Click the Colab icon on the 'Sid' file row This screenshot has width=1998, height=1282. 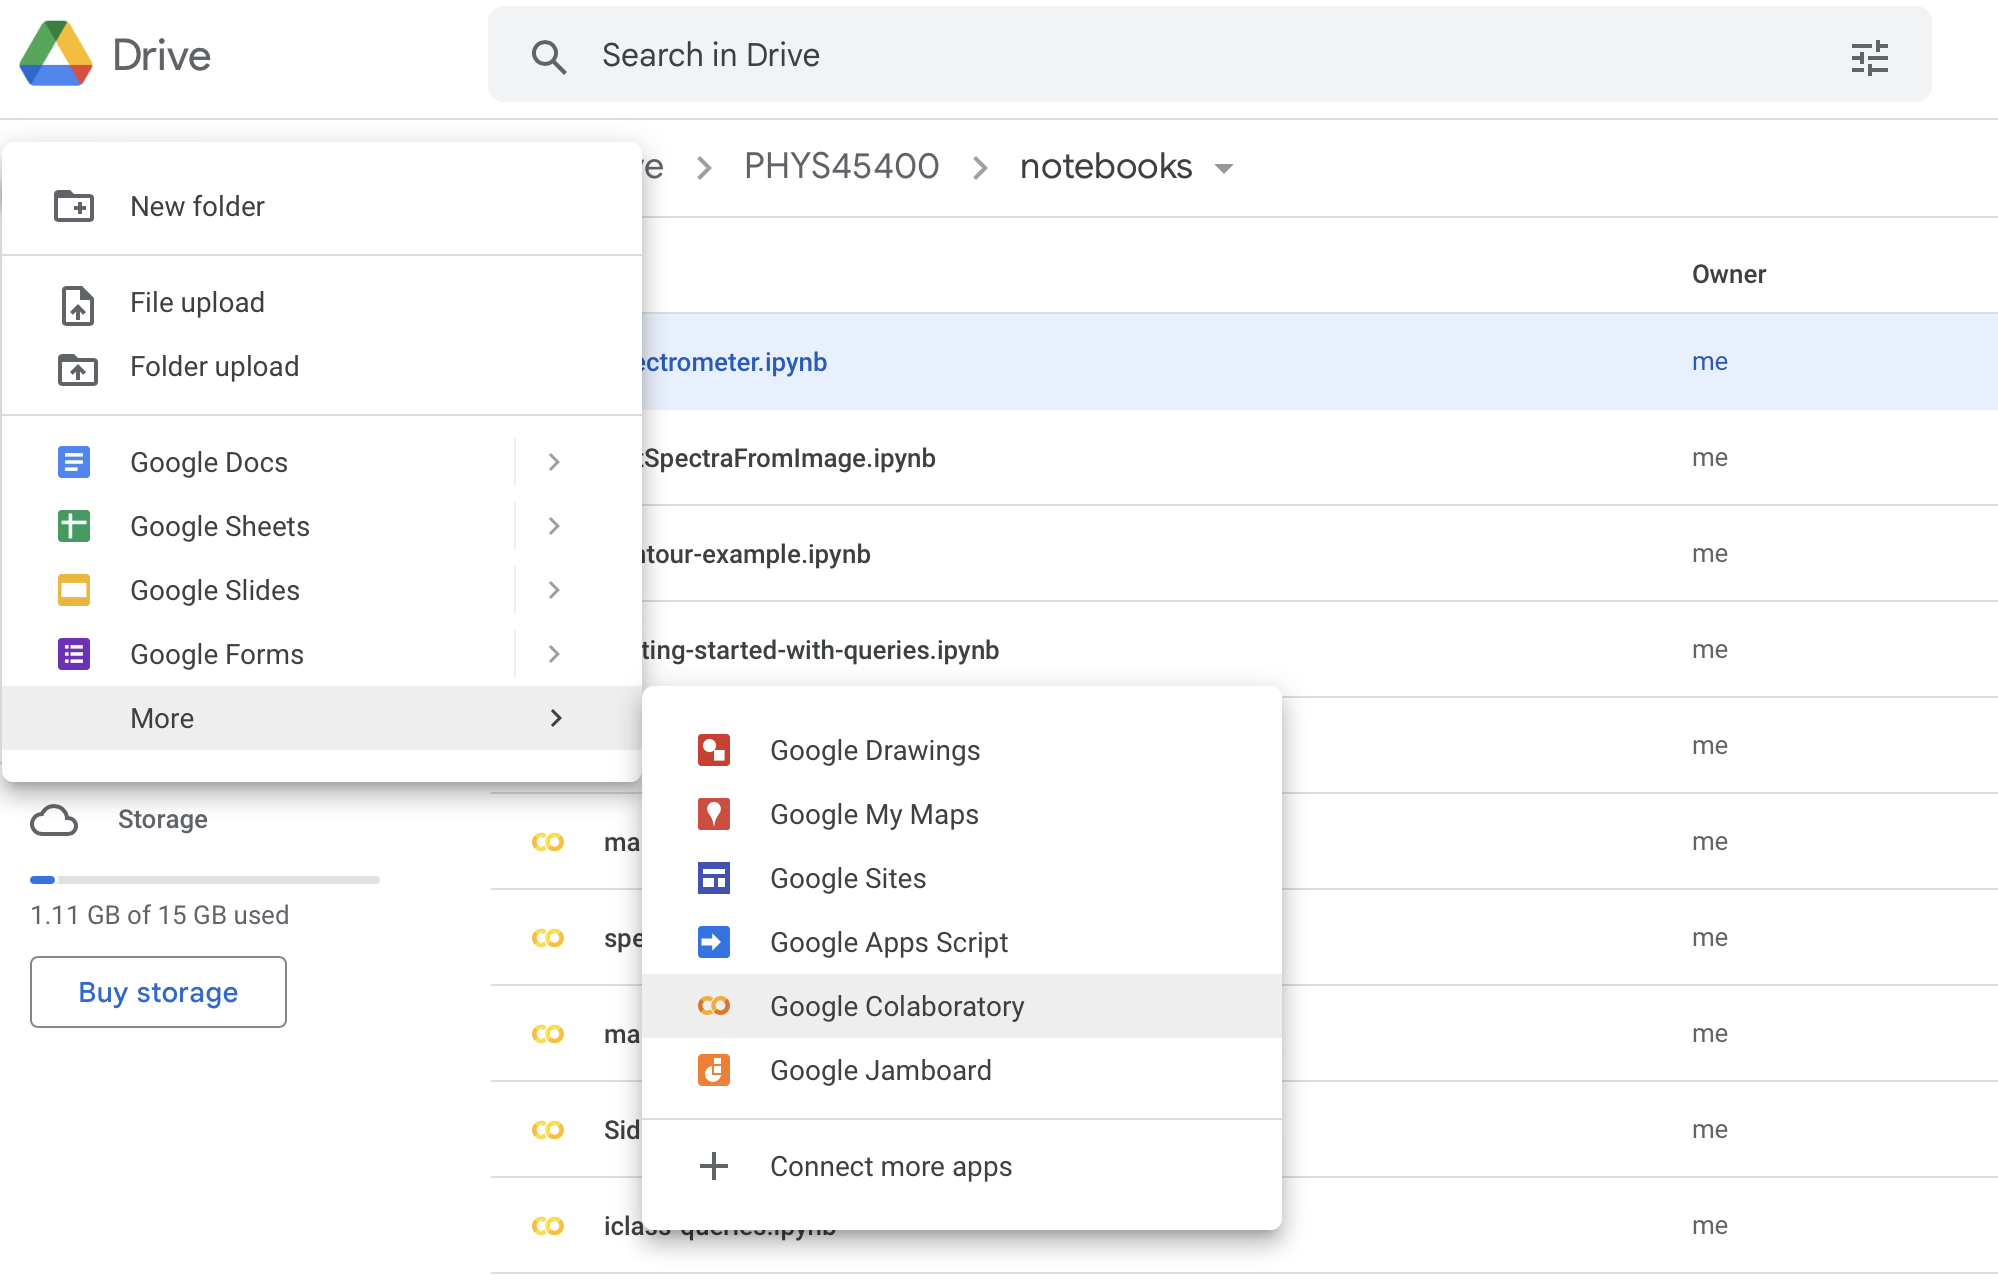coord(548,1130)
